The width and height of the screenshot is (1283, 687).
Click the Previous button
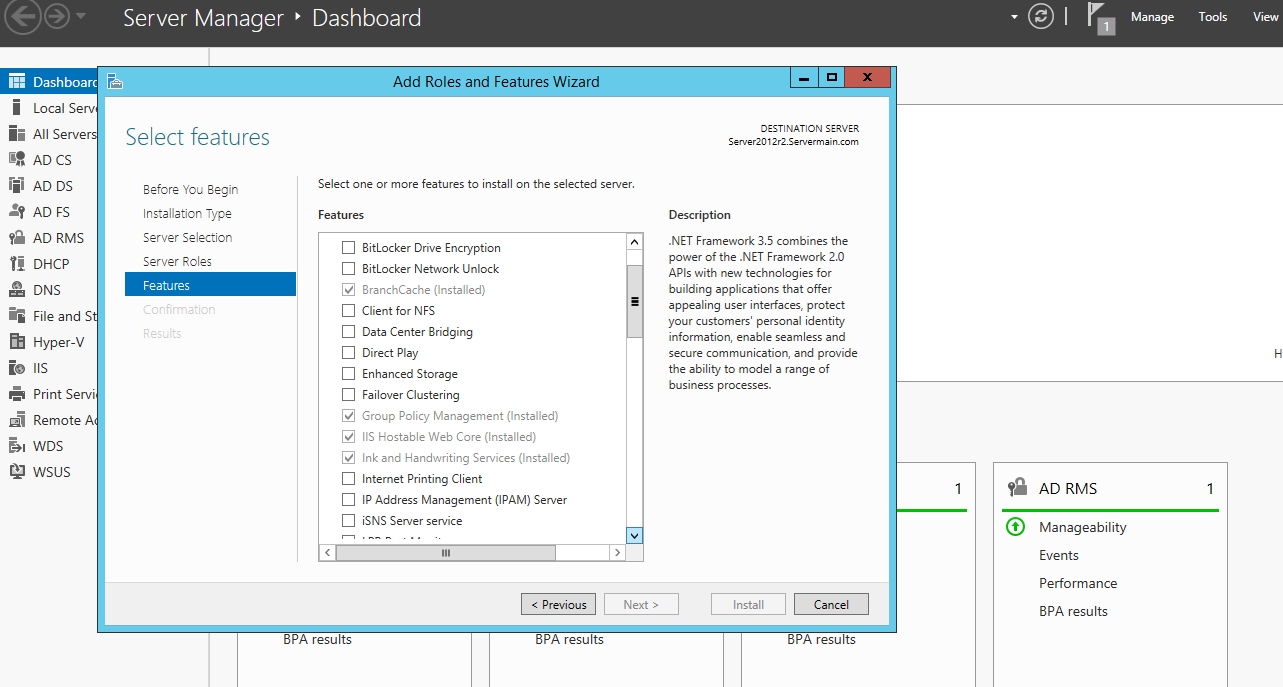558,604
